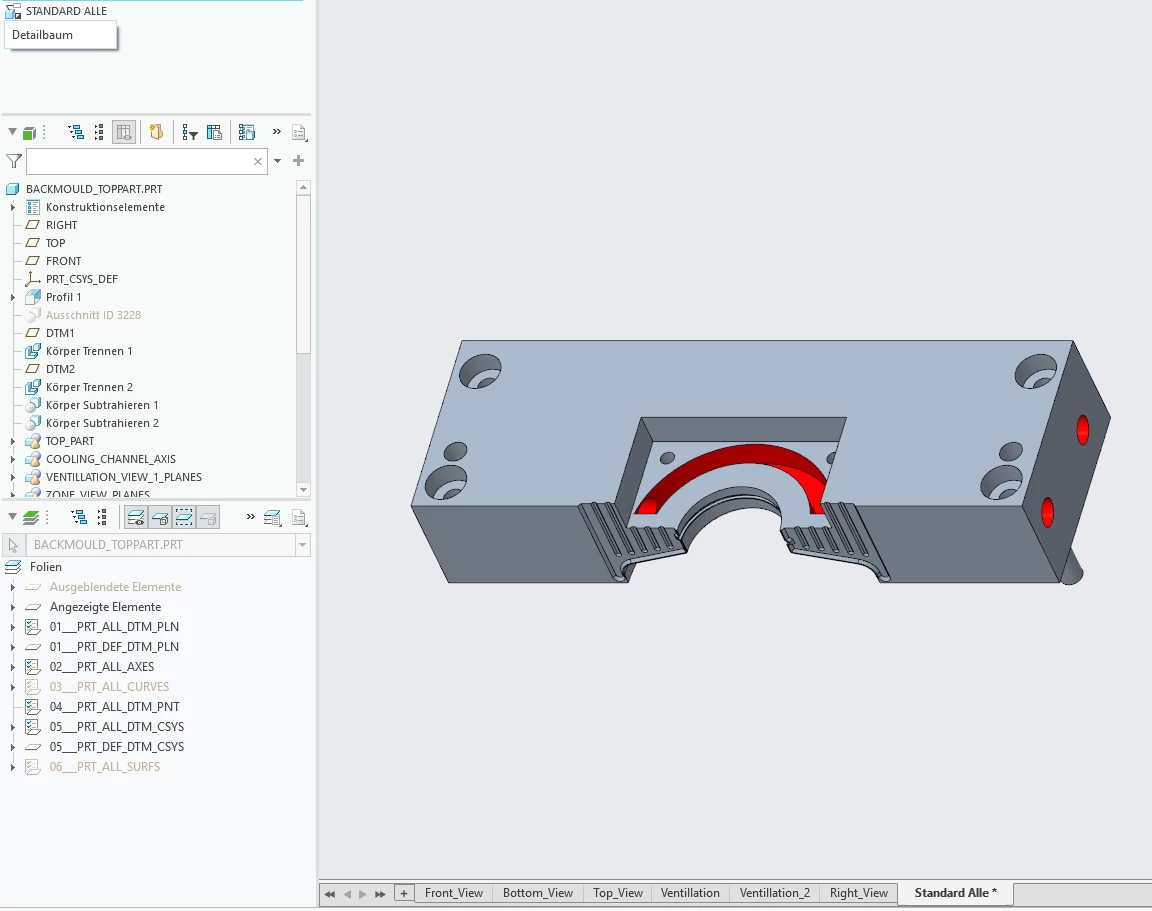Image resolution: width=1152 pixels, height=911 pixels.
Task: Click the plus button beside search field
Action: (x=298, y=160)
